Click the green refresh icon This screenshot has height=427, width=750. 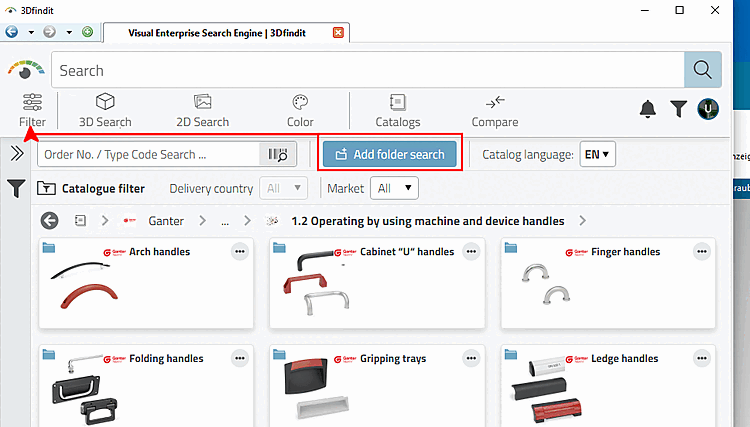87,32
